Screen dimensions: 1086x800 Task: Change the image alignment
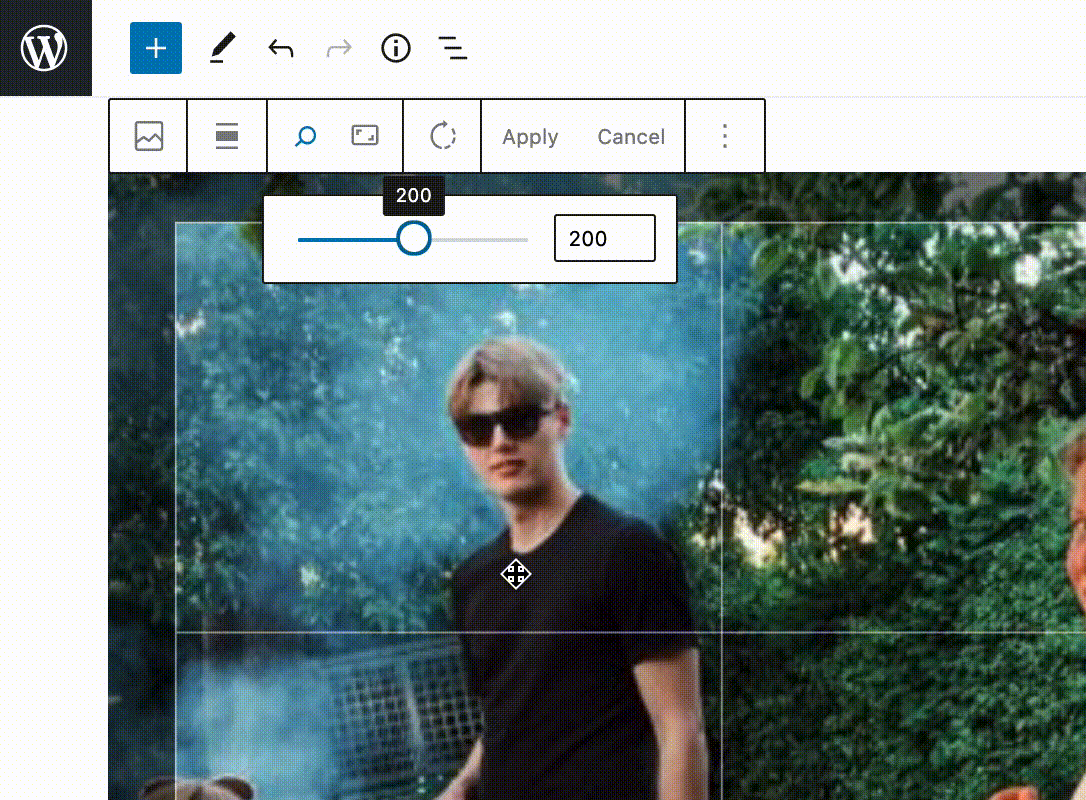(227, 136)
